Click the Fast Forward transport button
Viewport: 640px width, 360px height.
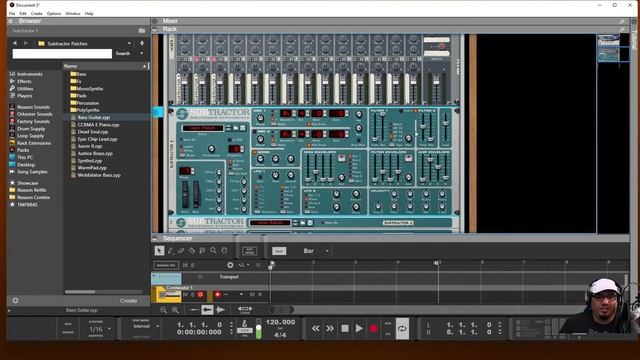point(330,328)
